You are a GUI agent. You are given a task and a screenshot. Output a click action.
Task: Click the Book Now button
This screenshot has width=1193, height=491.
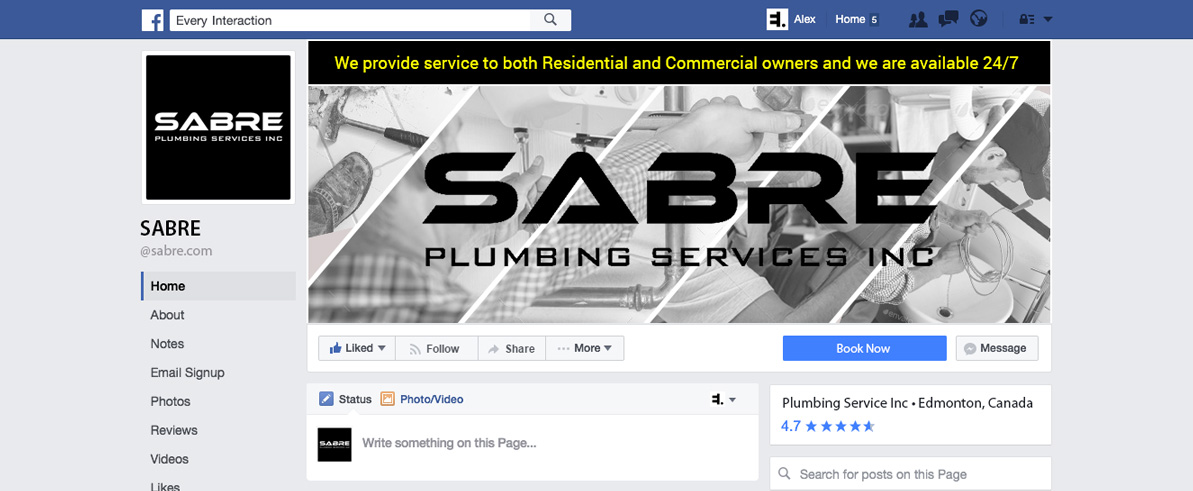(864, 348)
